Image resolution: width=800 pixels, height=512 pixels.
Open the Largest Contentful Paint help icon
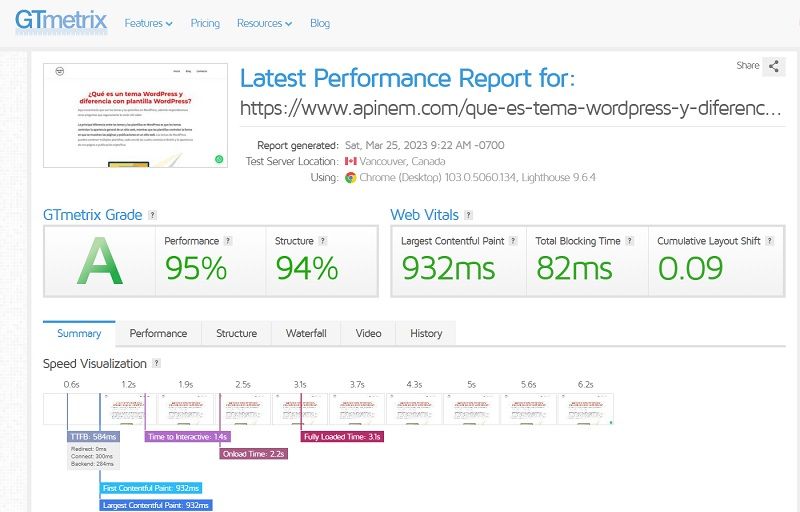tap(513, 241)
